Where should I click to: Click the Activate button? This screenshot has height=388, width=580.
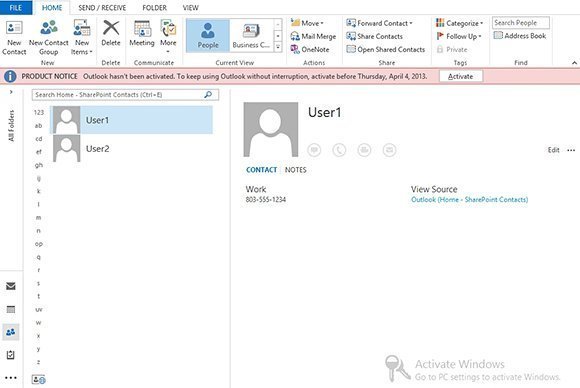click(x=461, y=76)
